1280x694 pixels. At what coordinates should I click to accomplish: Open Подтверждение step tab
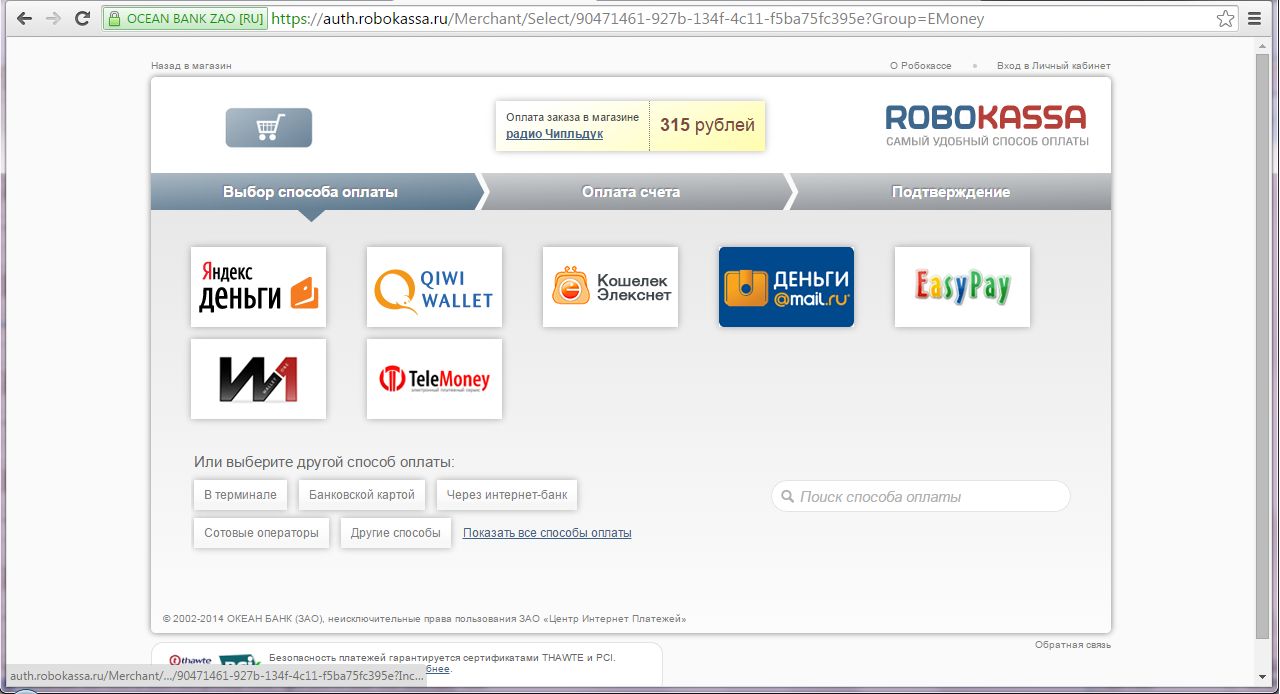tap(951, 192)
